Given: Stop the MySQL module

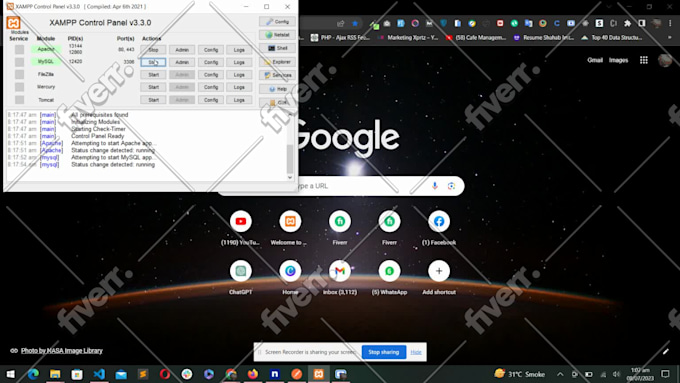Looking at the screenshot, I should click(153, 62).
